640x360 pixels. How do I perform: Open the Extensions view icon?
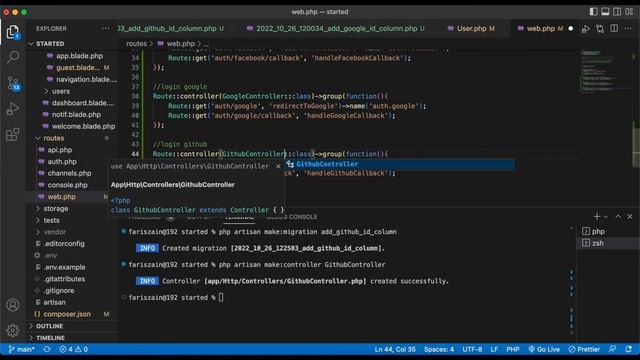[13, 134]
